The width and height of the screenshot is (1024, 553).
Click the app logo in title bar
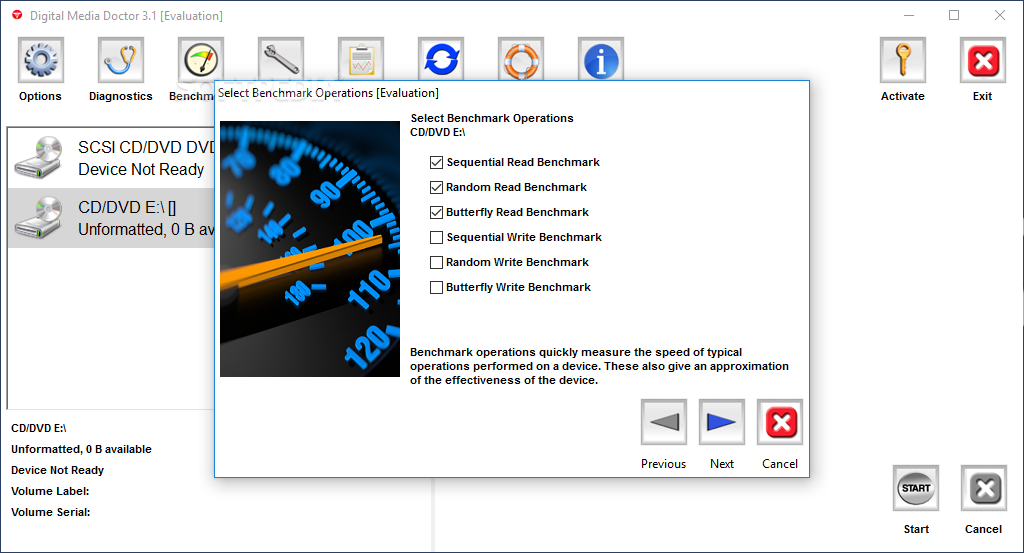[17, 15]
